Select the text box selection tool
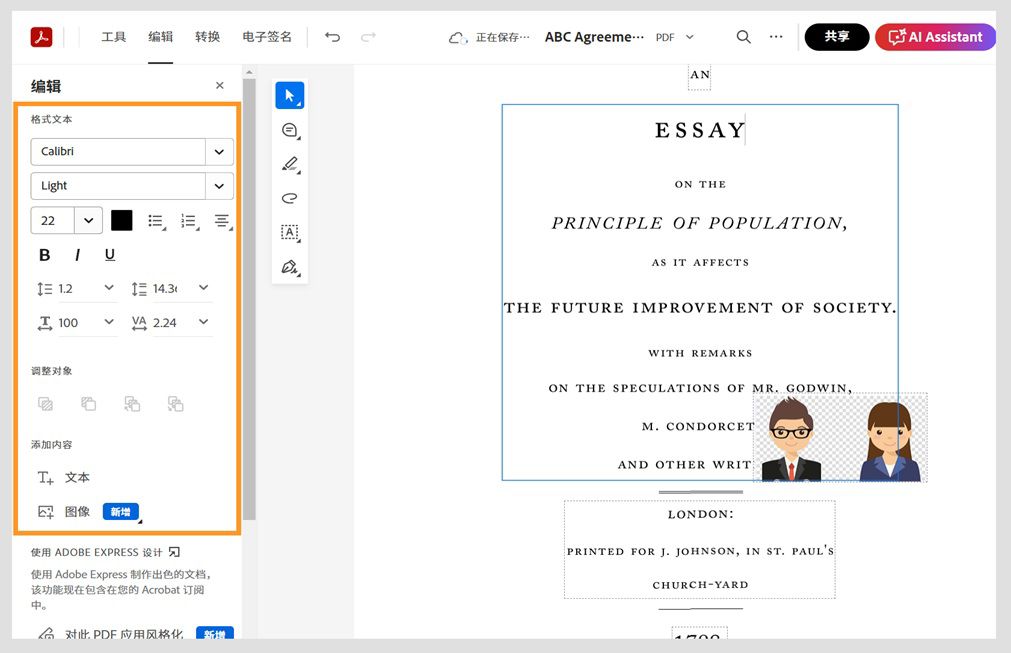Image resolution: width=1011 pixels, height=653 pixels. (289, 232)
